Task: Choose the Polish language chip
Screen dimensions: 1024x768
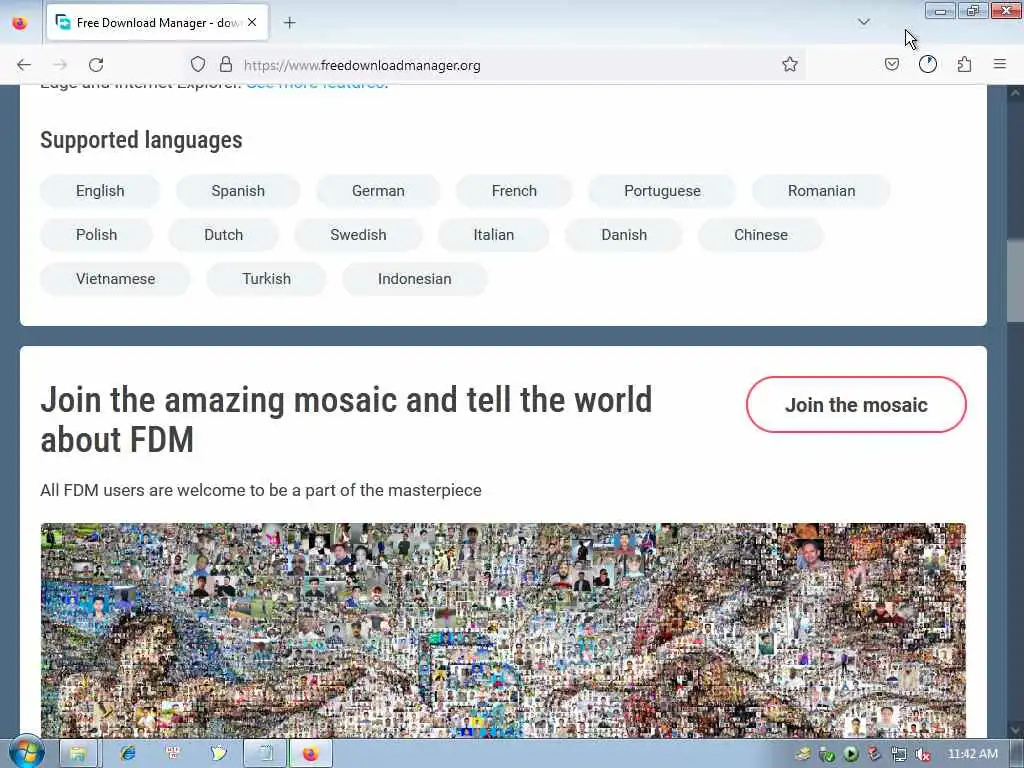Action: tap(97, 234)
